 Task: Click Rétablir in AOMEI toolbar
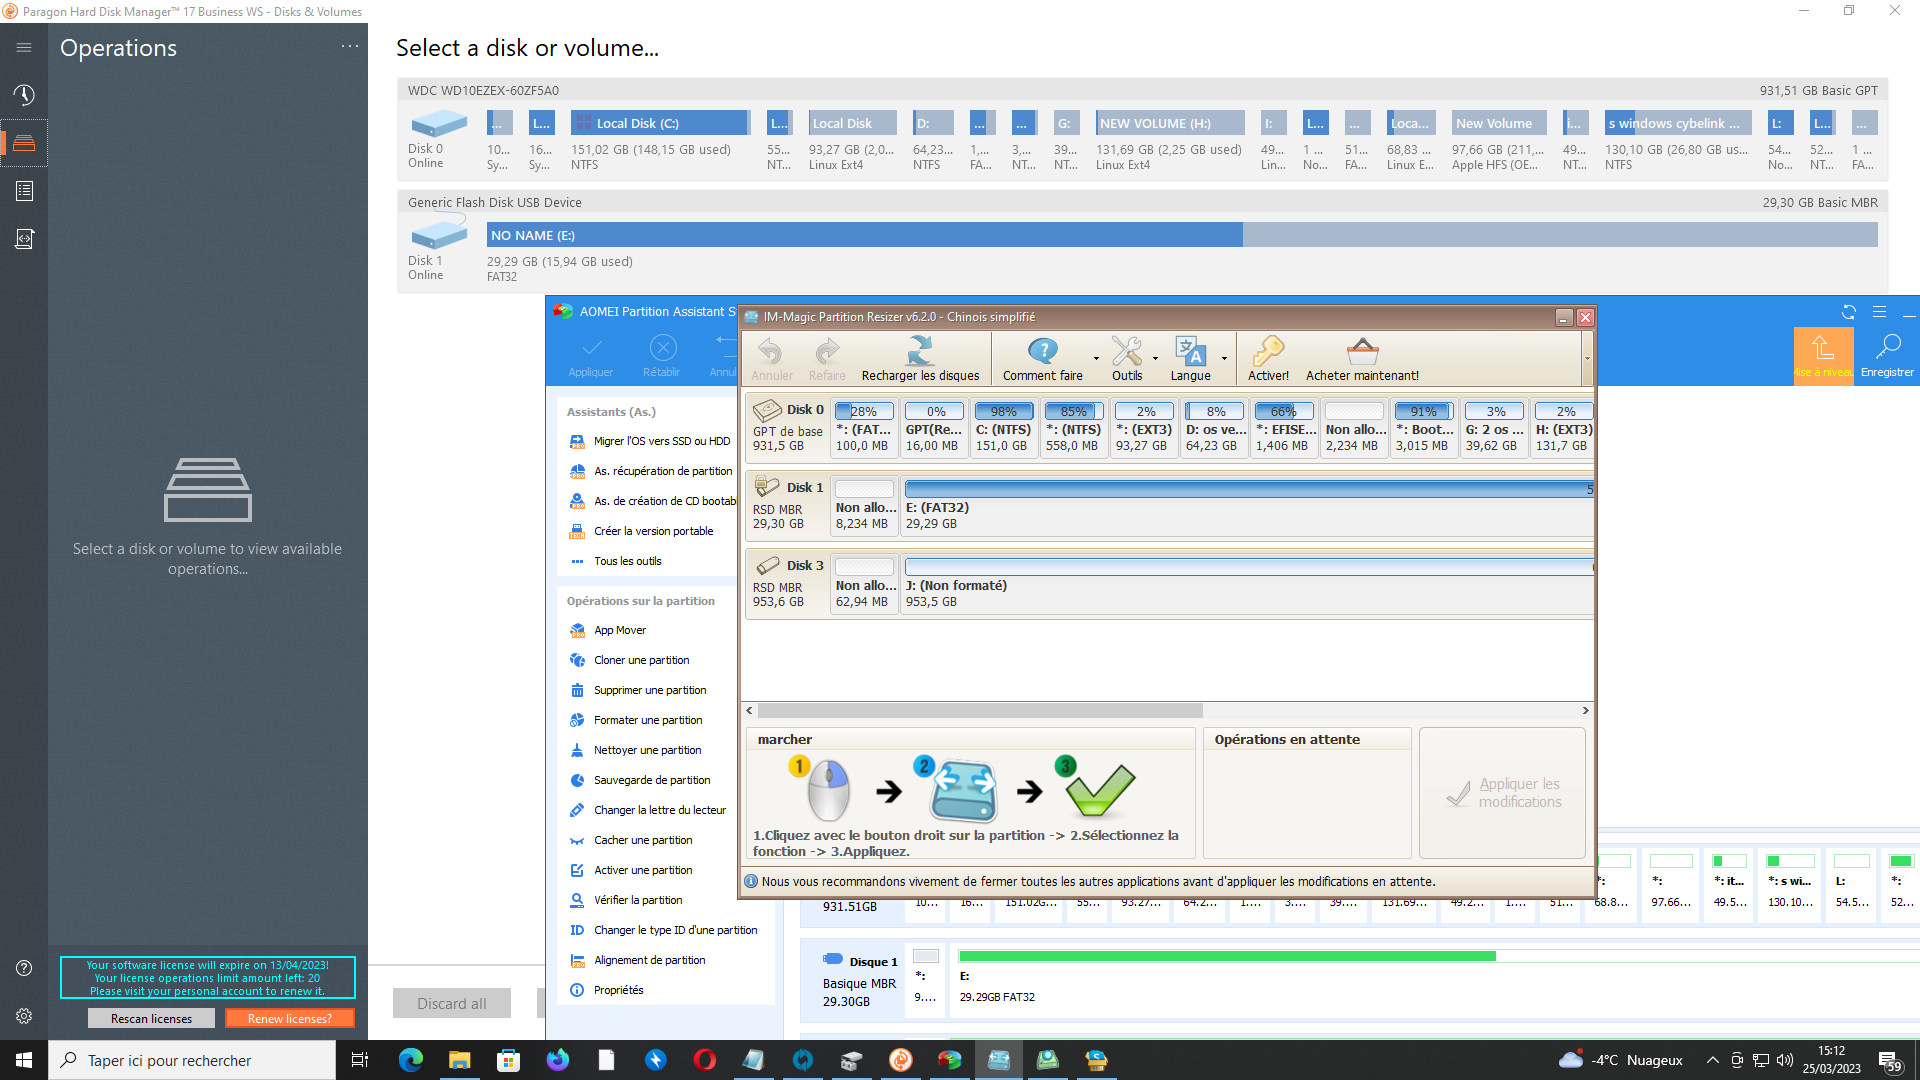coord(661,356)
